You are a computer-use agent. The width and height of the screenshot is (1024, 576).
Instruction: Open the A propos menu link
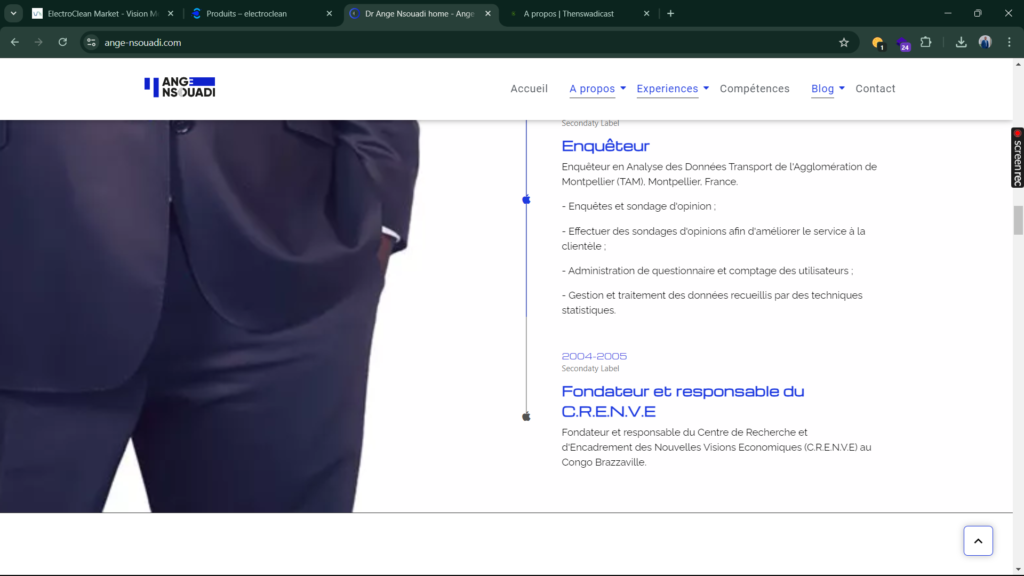tap(592, 89)
